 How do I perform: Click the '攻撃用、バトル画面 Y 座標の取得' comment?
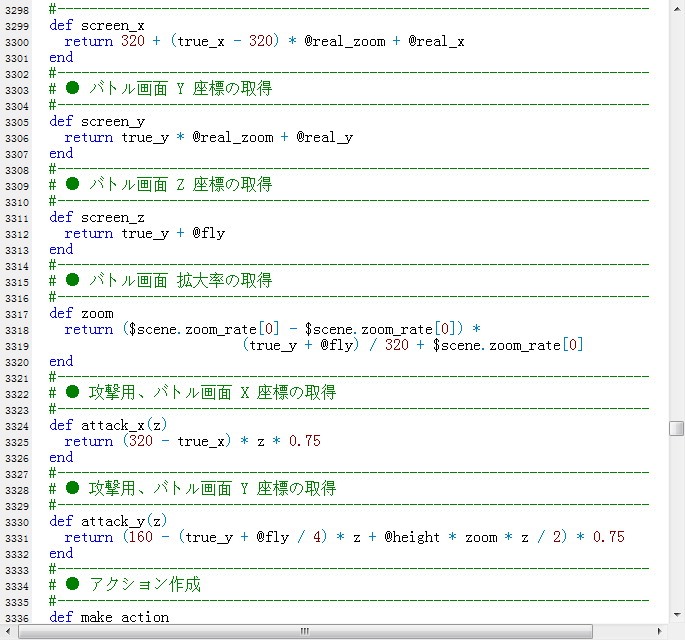tap(212, 489)
